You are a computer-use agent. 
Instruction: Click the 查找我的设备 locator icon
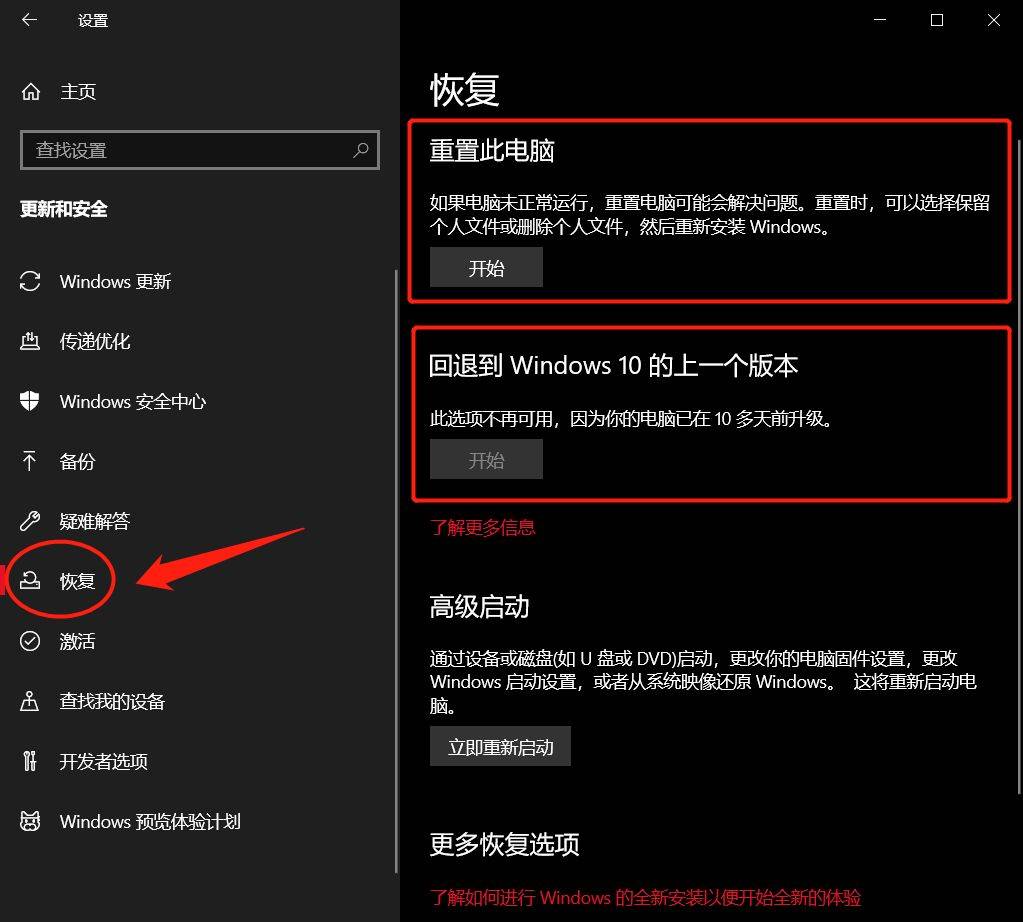click(x=29, y=701)
